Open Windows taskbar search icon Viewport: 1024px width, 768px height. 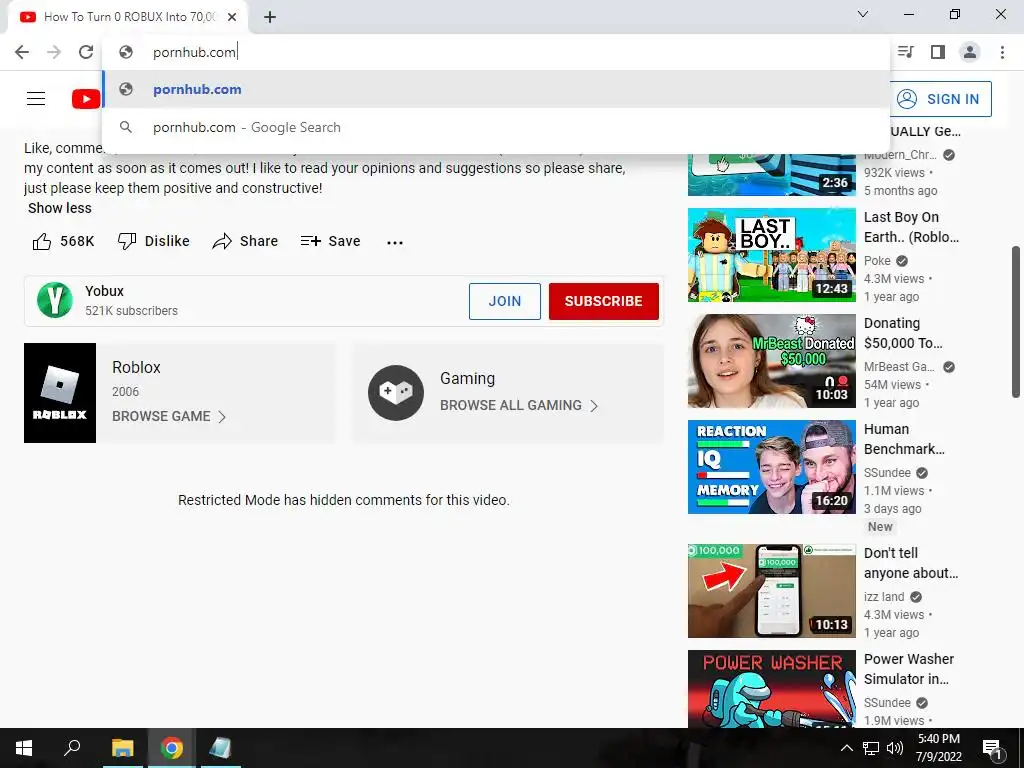coord(72,747)
